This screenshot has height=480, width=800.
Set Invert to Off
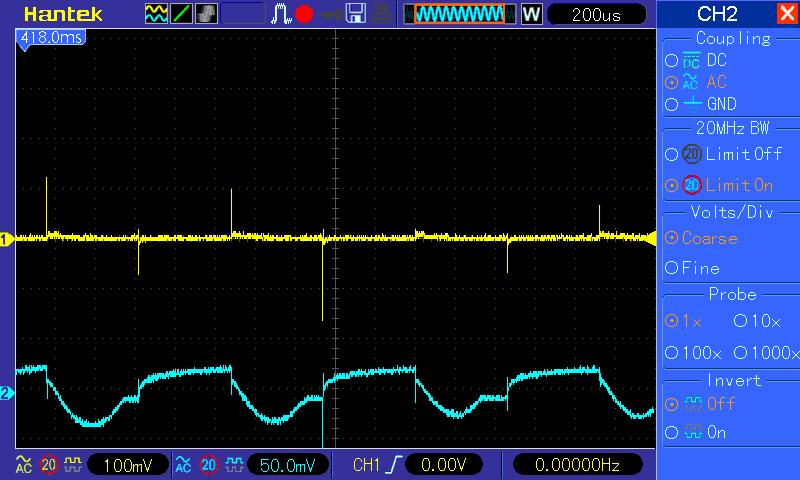700,404
